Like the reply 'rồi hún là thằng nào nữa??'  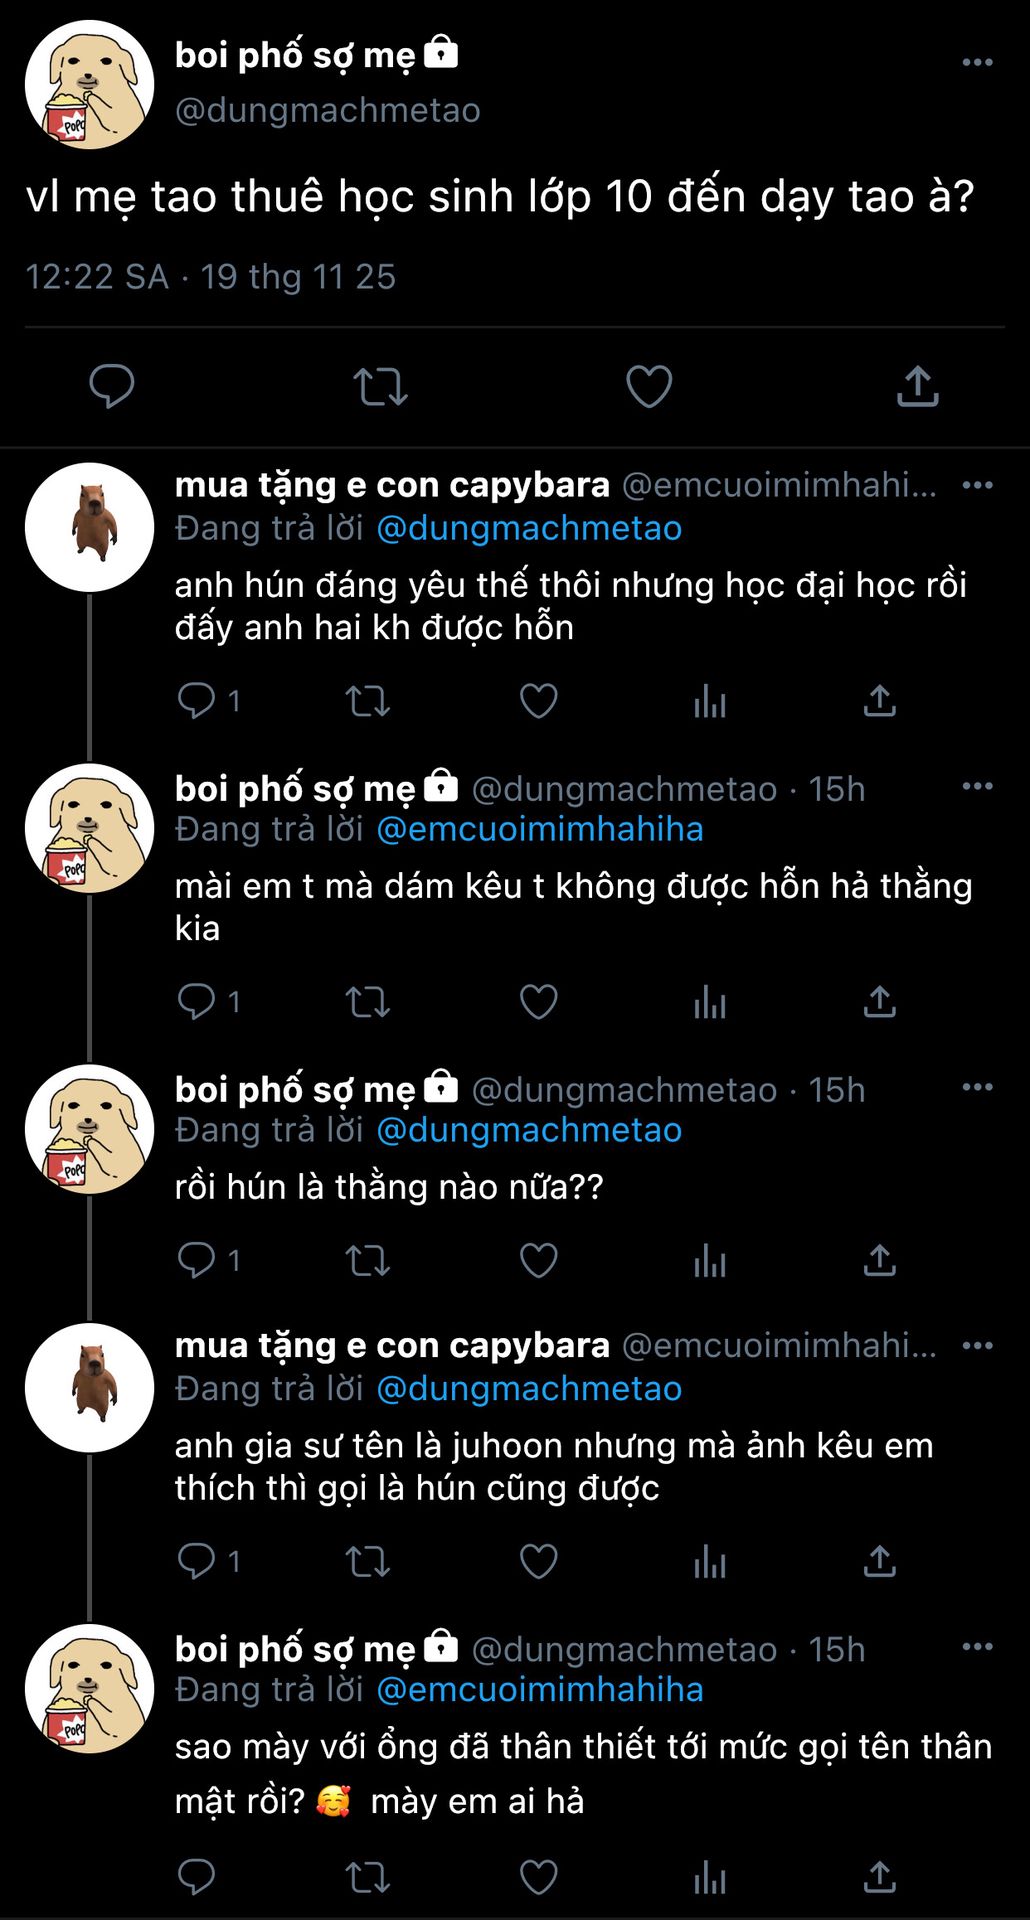click(x=539, y=1261)
